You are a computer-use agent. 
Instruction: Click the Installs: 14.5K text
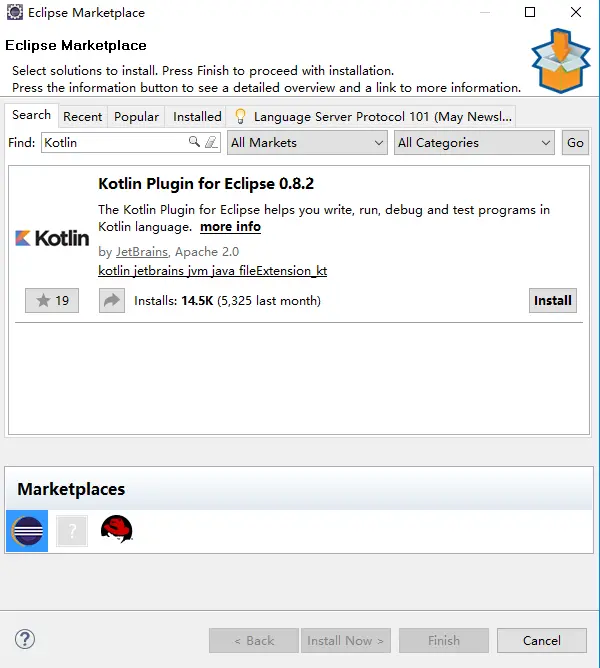227,301
